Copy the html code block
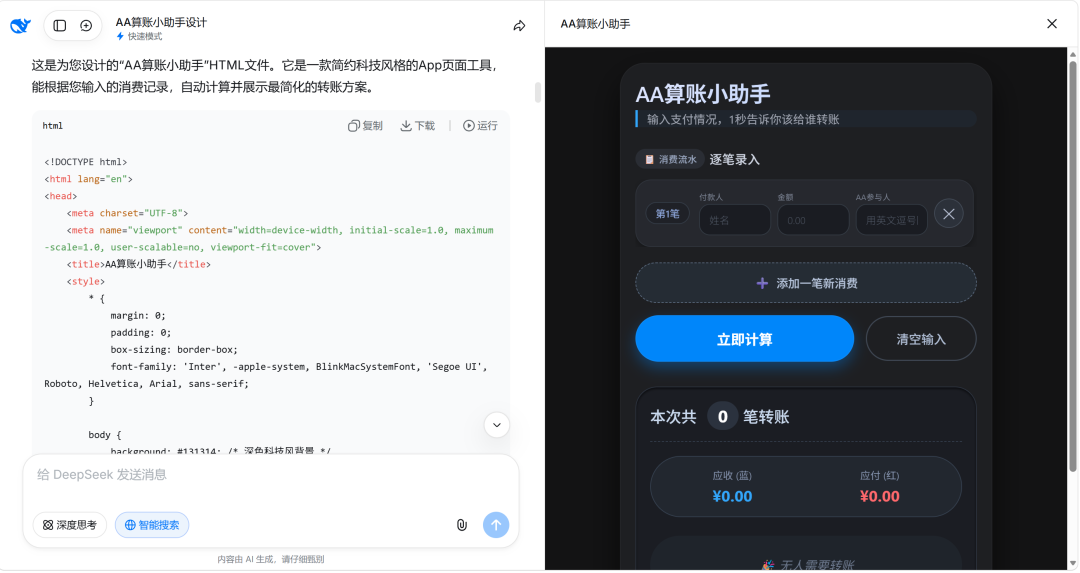The width and height of the screenshot is (1080, 573). click(365, 125)
